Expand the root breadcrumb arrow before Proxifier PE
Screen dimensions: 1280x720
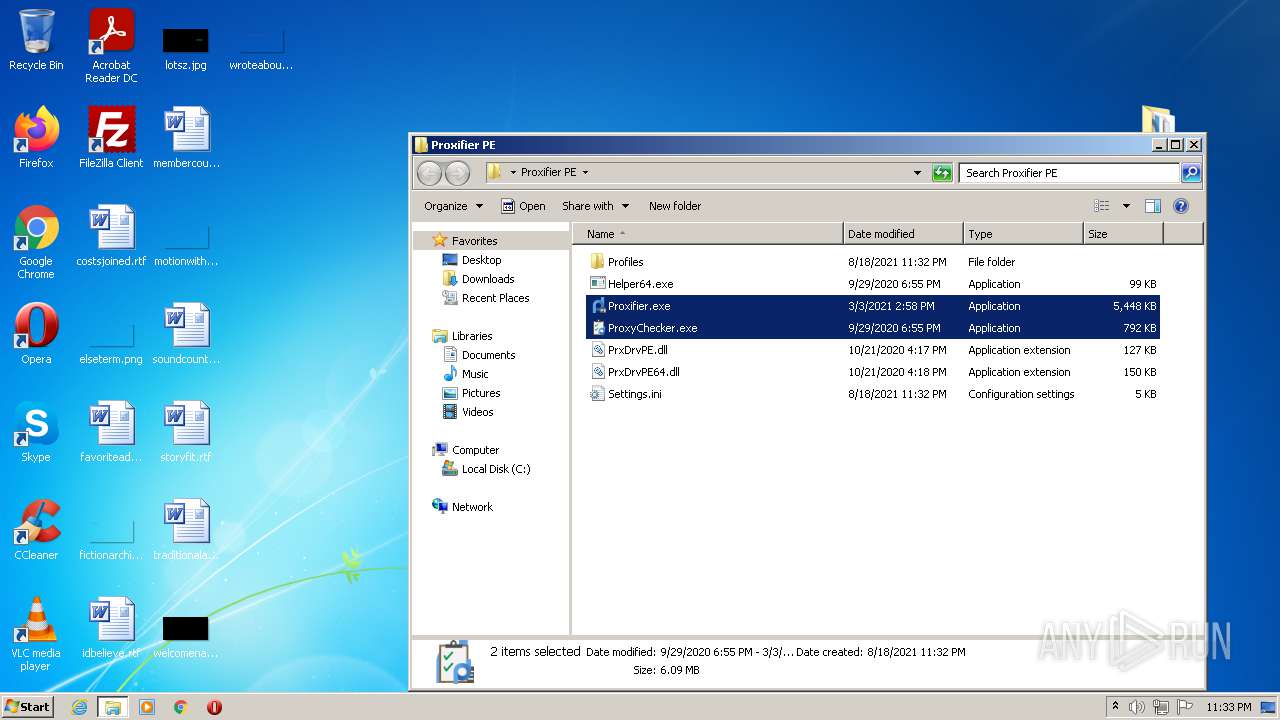(x=513, y=173)
